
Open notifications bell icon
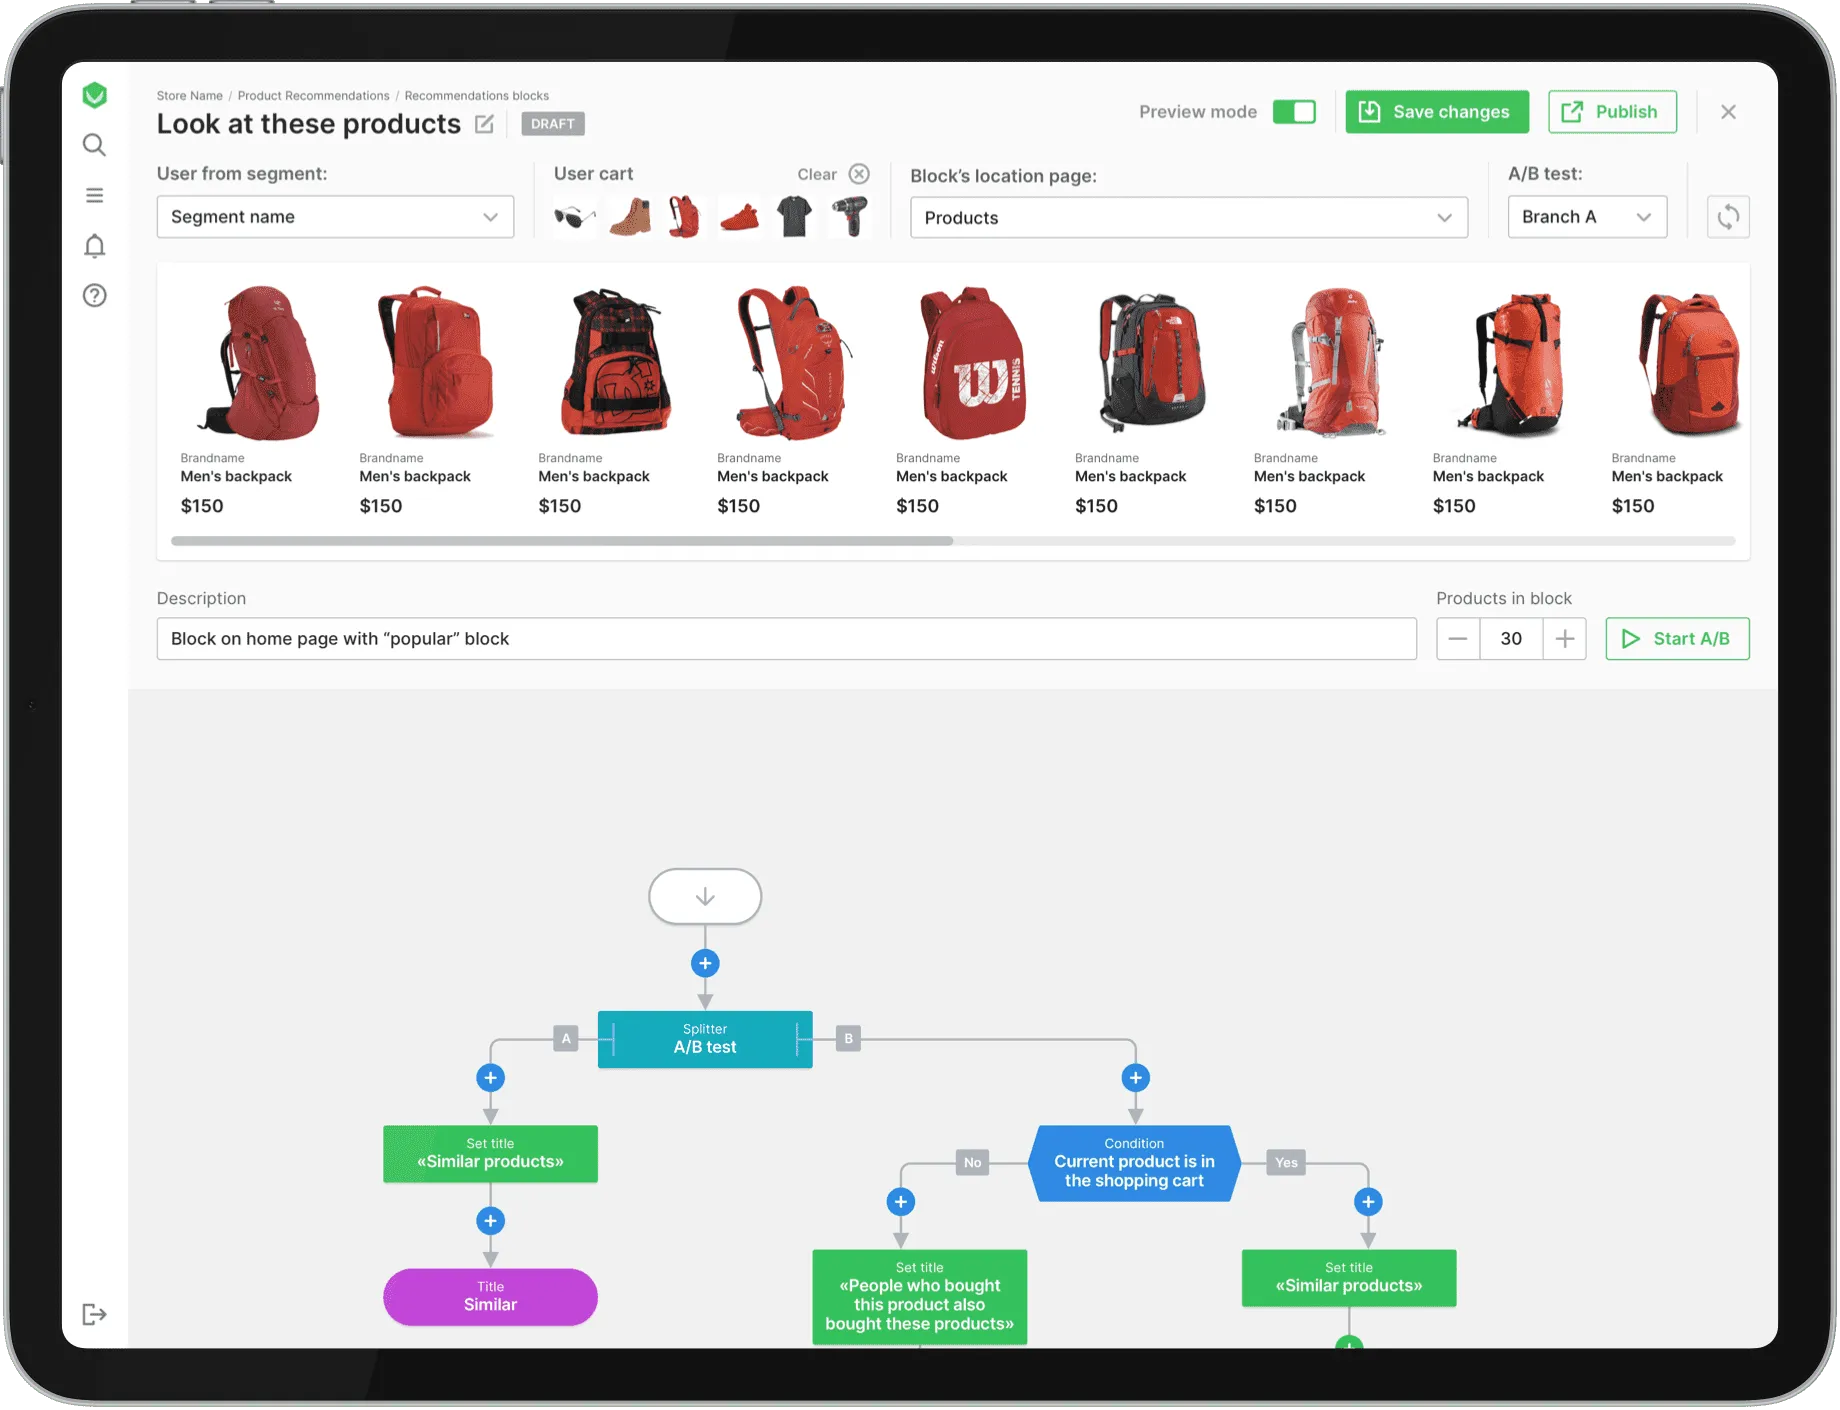point(94,245)
